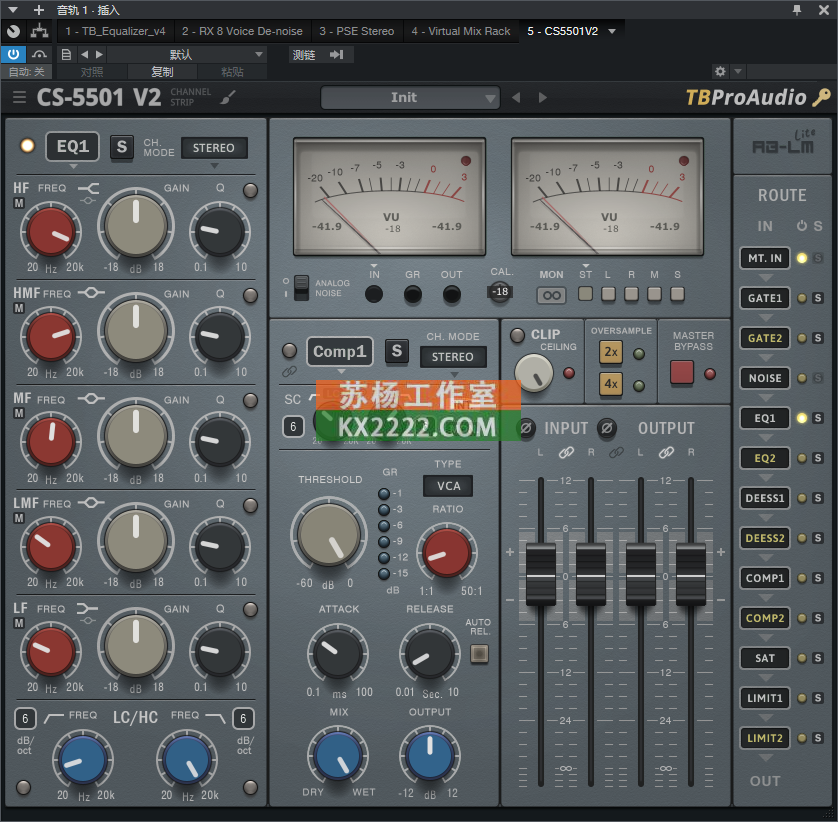
Task: Click the pin window icon
Action: pos(797,10)
